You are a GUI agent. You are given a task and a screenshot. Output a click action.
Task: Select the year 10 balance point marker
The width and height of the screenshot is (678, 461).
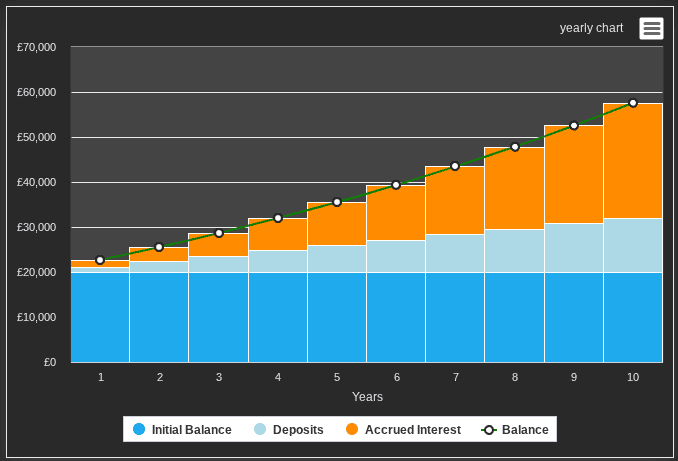tap(633, 103)
